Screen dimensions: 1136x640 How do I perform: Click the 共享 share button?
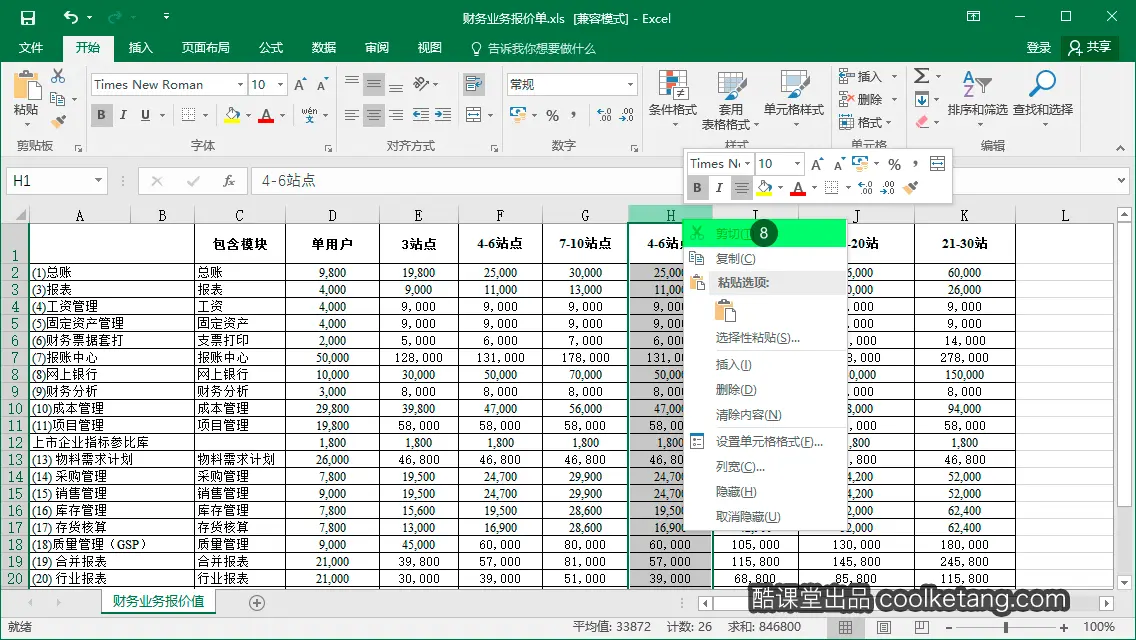(x=1090, y=48)
